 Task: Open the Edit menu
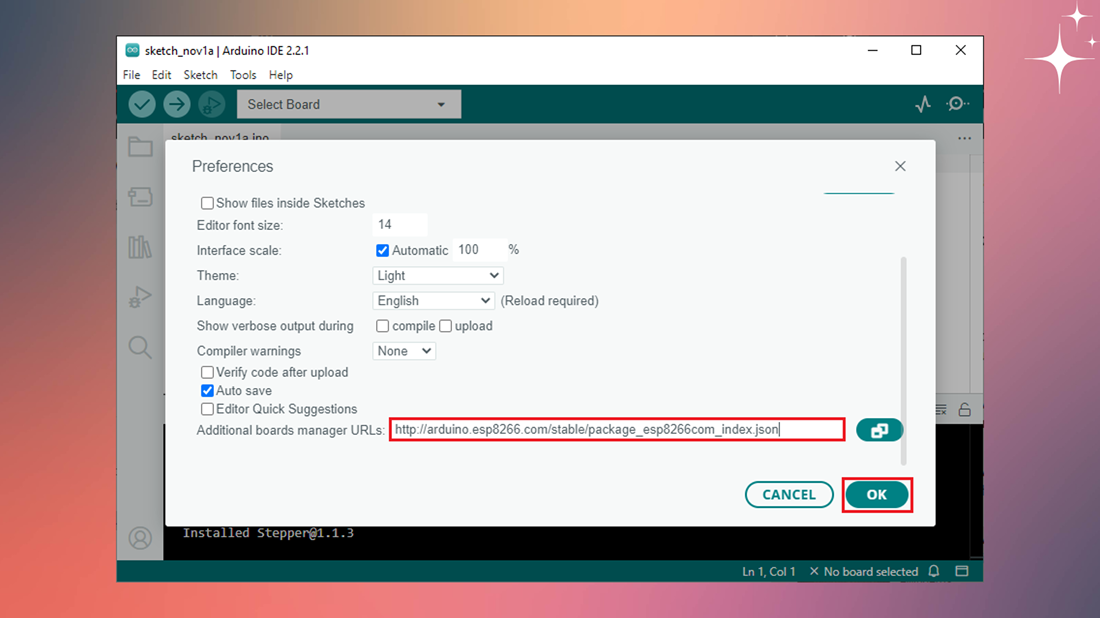(161, 75)
